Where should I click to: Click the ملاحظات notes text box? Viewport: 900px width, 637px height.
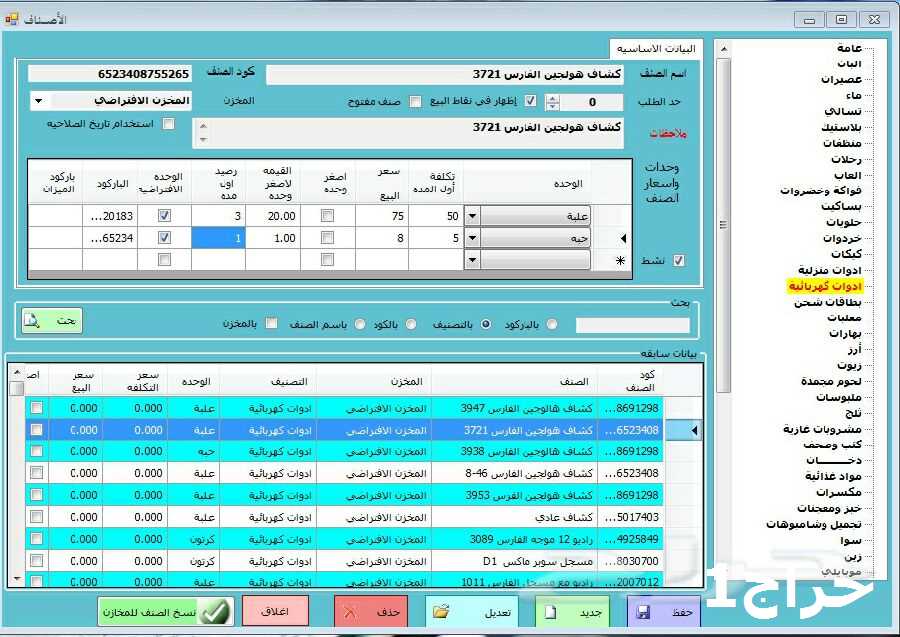408,133
